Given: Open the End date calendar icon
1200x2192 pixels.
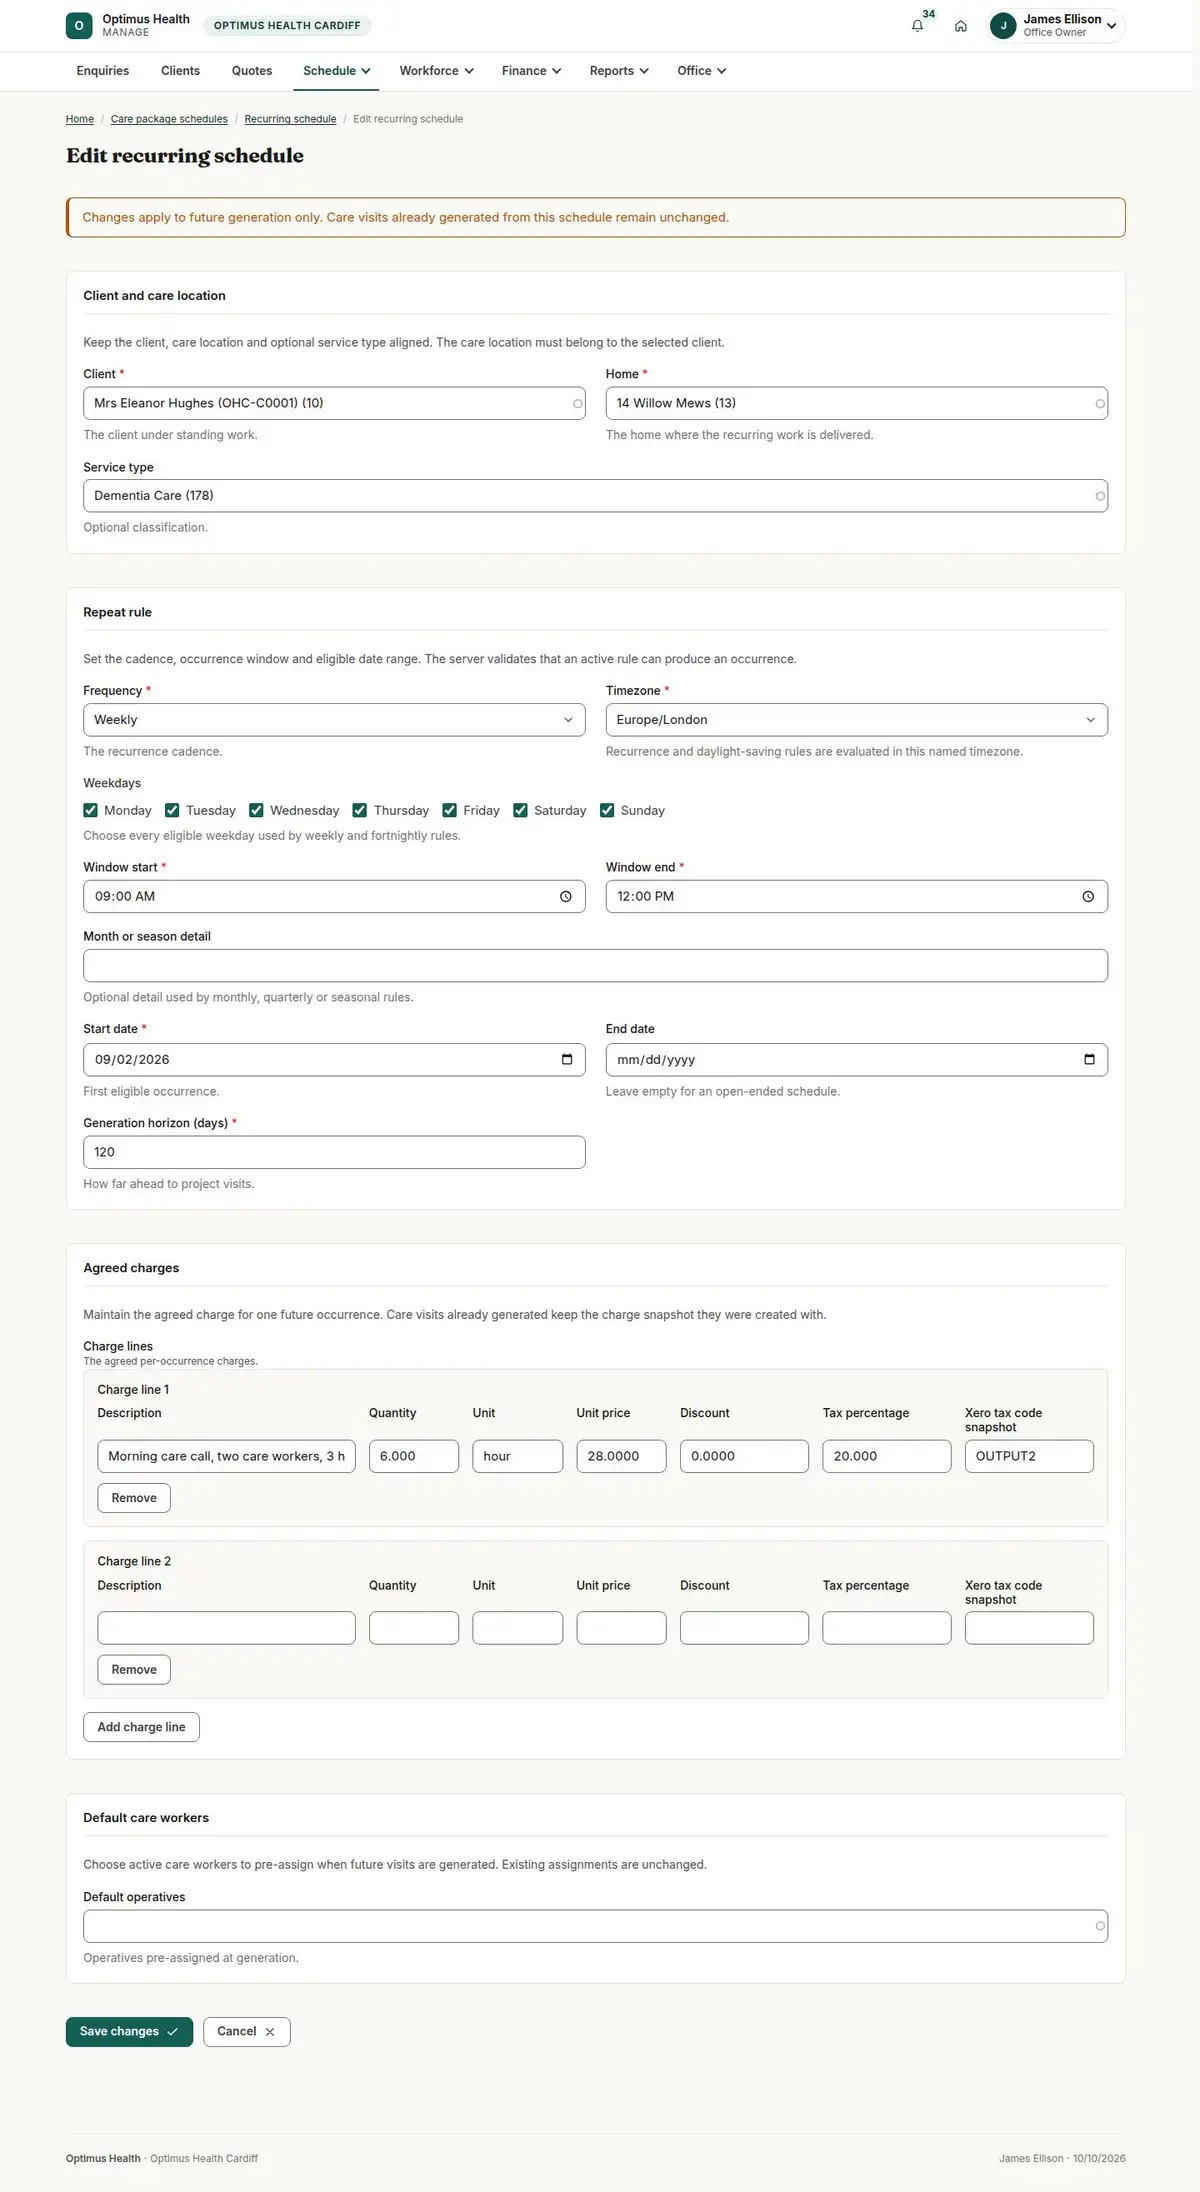Looking at the screenshot, I should click(x=1089, y=1059).
